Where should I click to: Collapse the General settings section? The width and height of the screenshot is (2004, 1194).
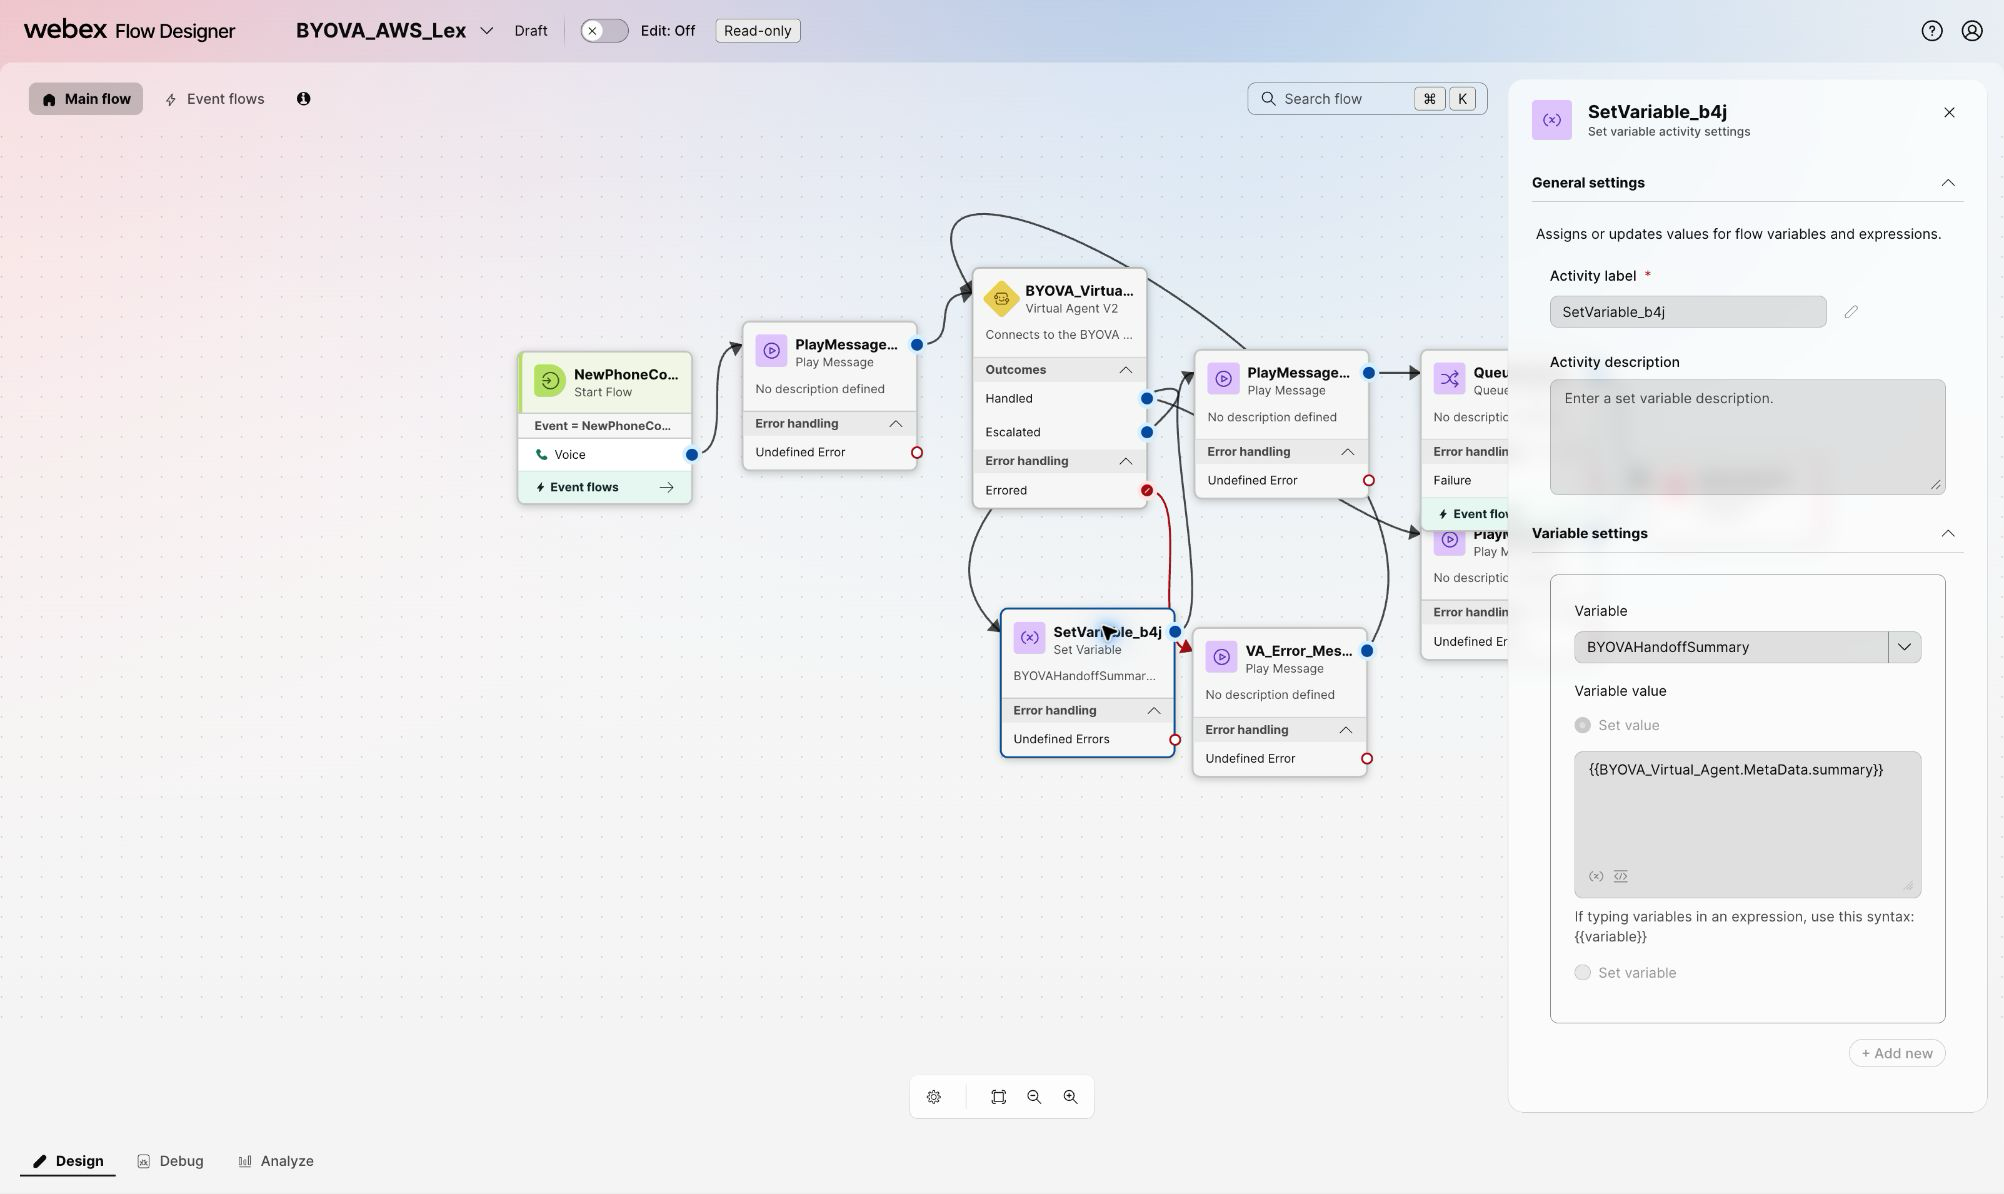1948,183
